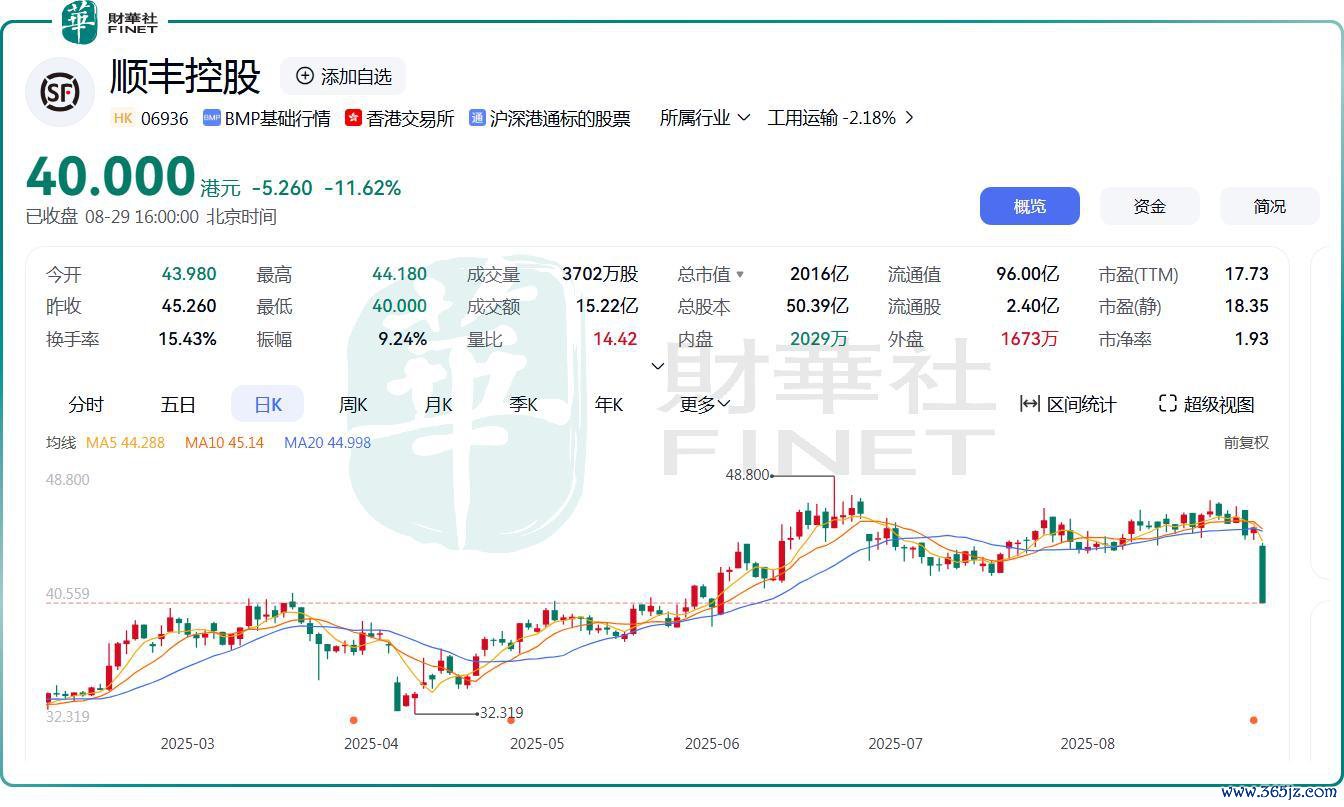Screen dimensions: 1344x807
Task: Click the 前复权 adjustment option
Action: (1246, 442)
